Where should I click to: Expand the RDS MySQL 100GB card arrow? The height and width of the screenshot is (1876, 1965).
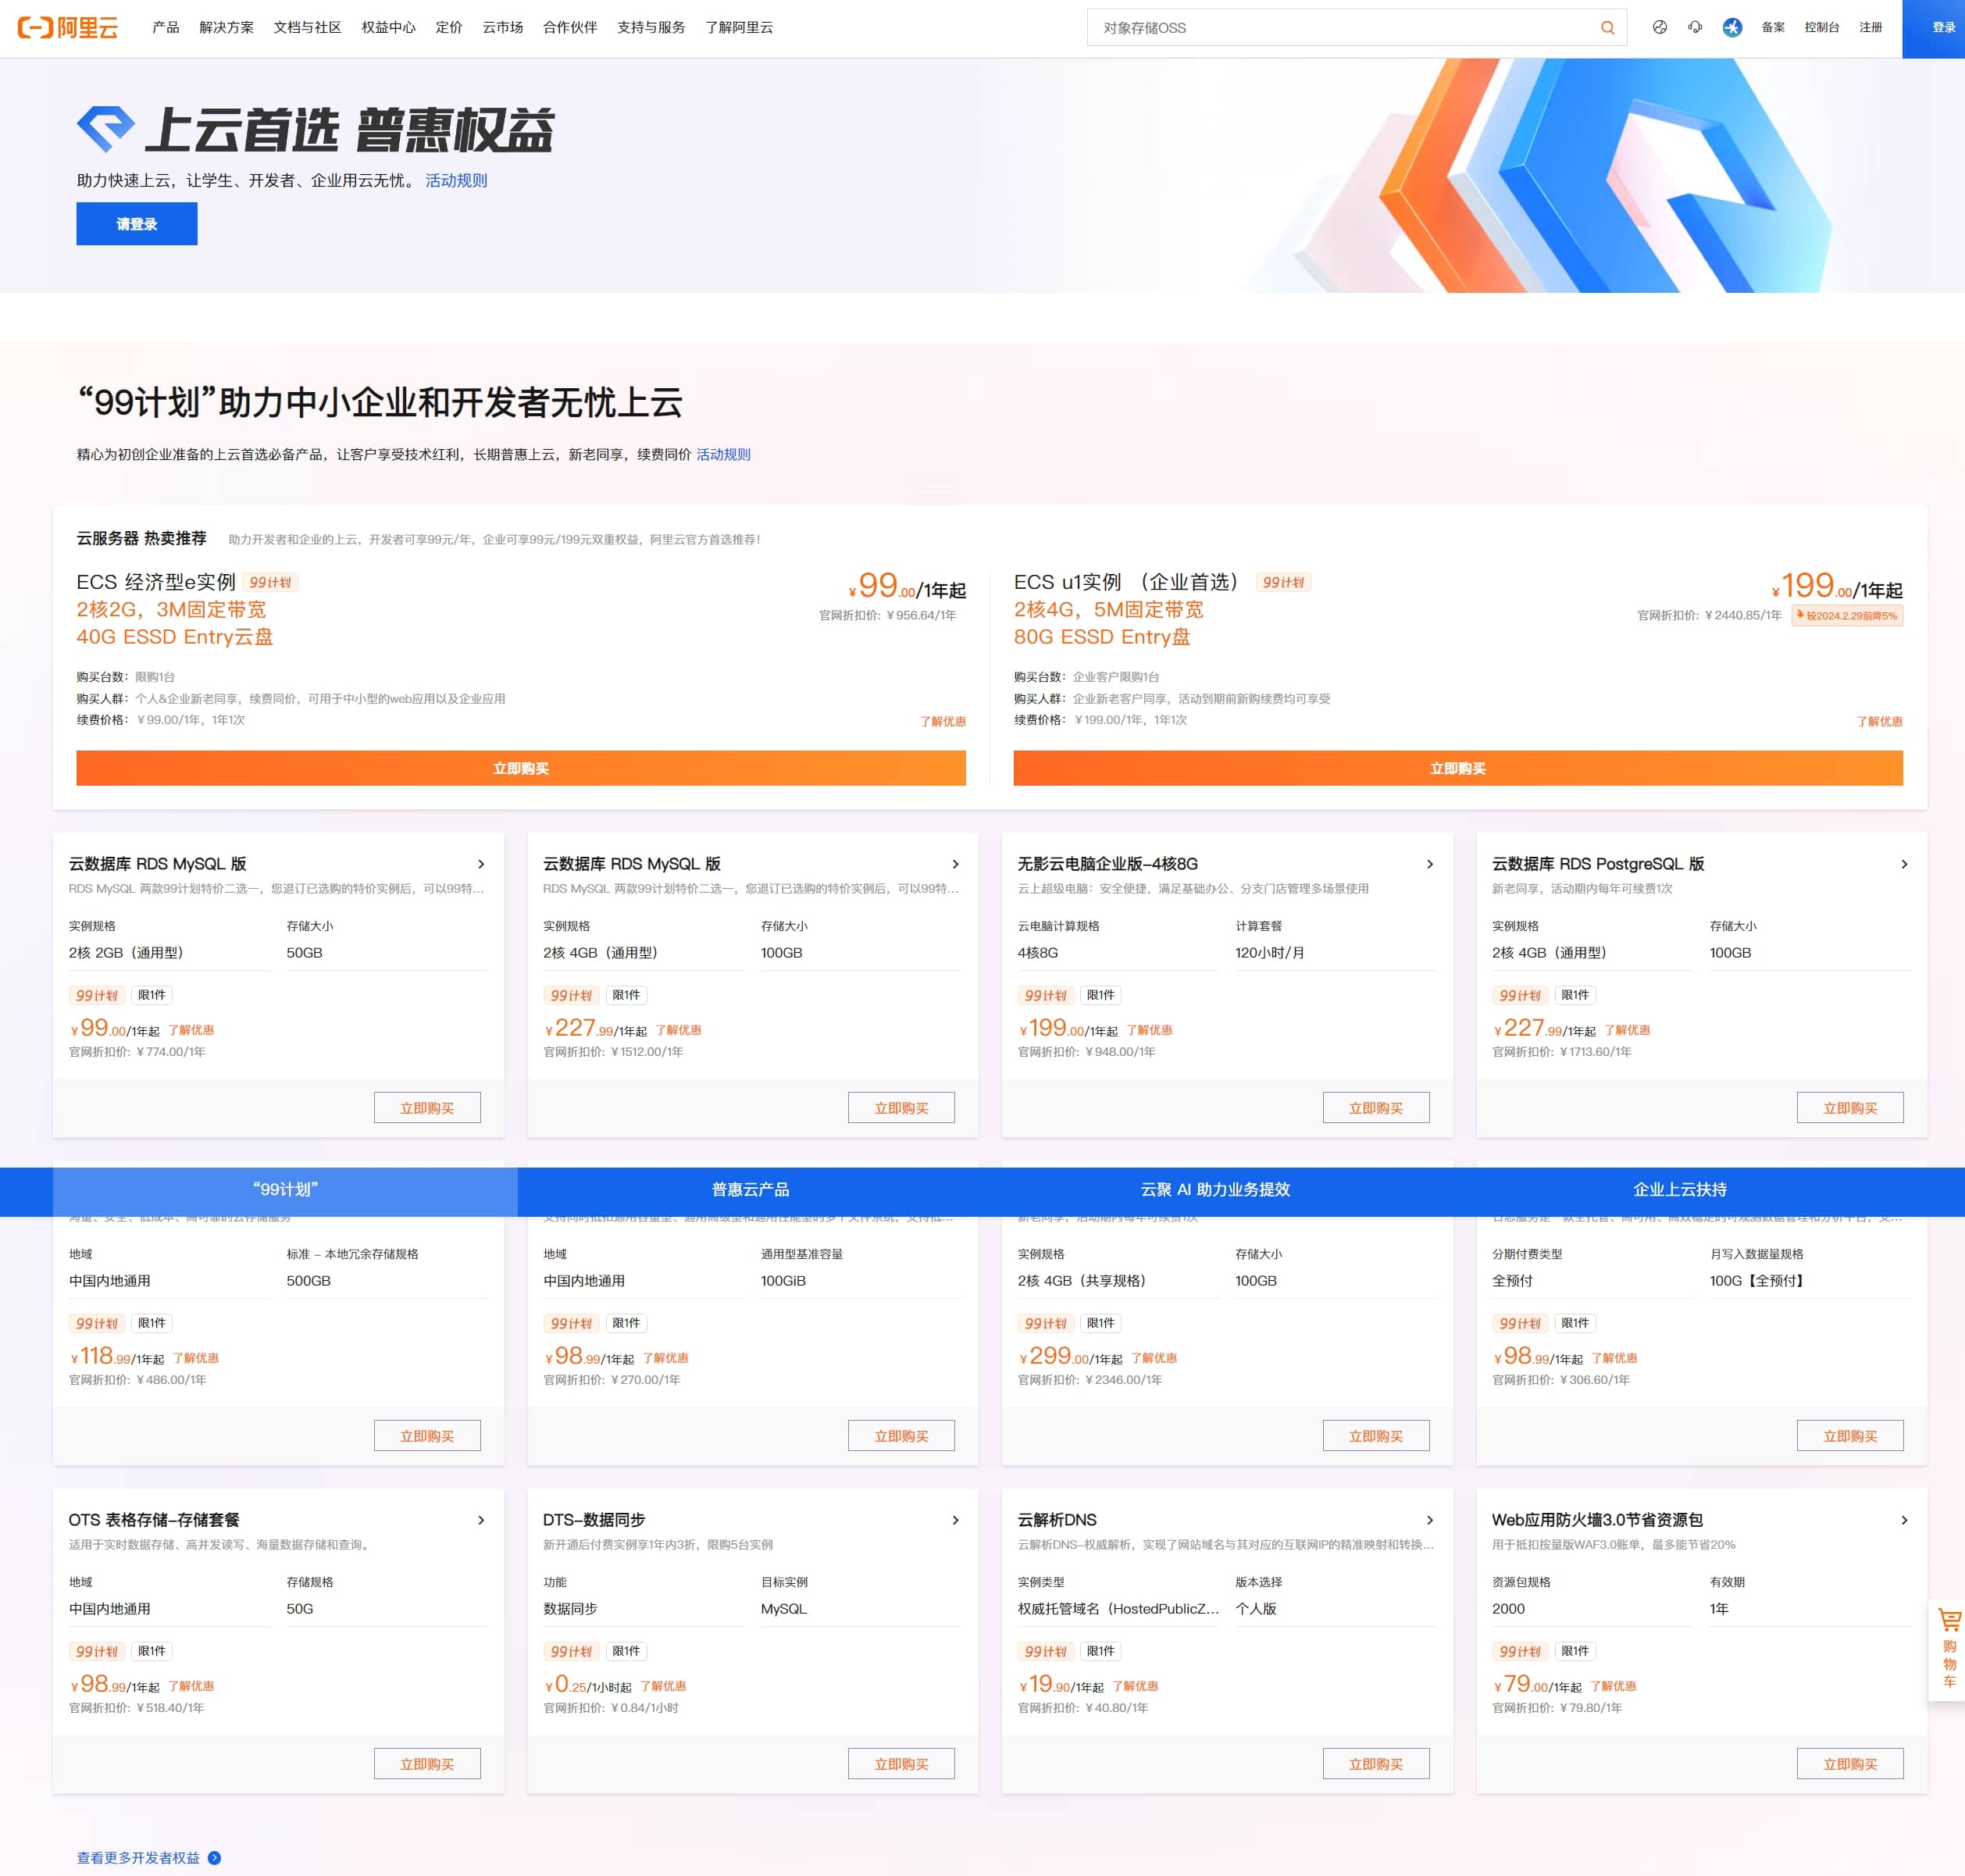955,864
